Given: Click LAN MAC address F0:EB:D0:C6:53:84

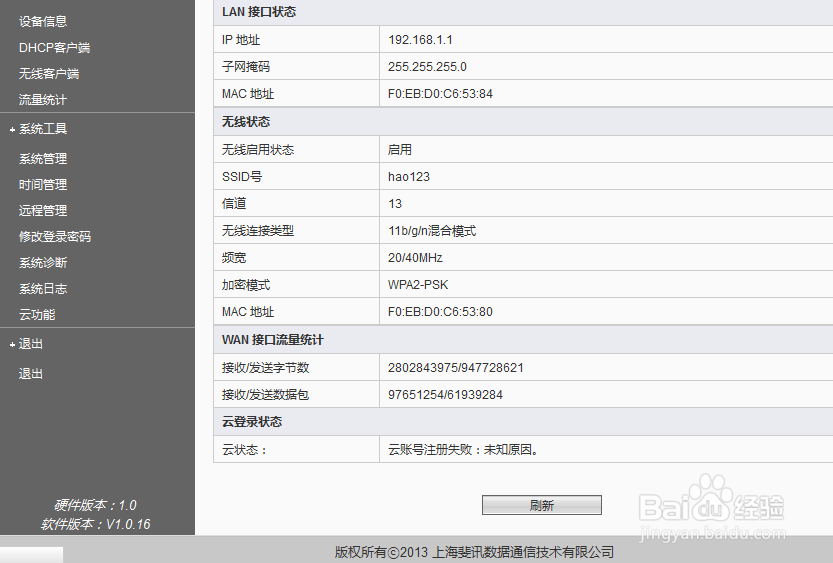Looking at the screenshot, I should (x=440, y=94).
